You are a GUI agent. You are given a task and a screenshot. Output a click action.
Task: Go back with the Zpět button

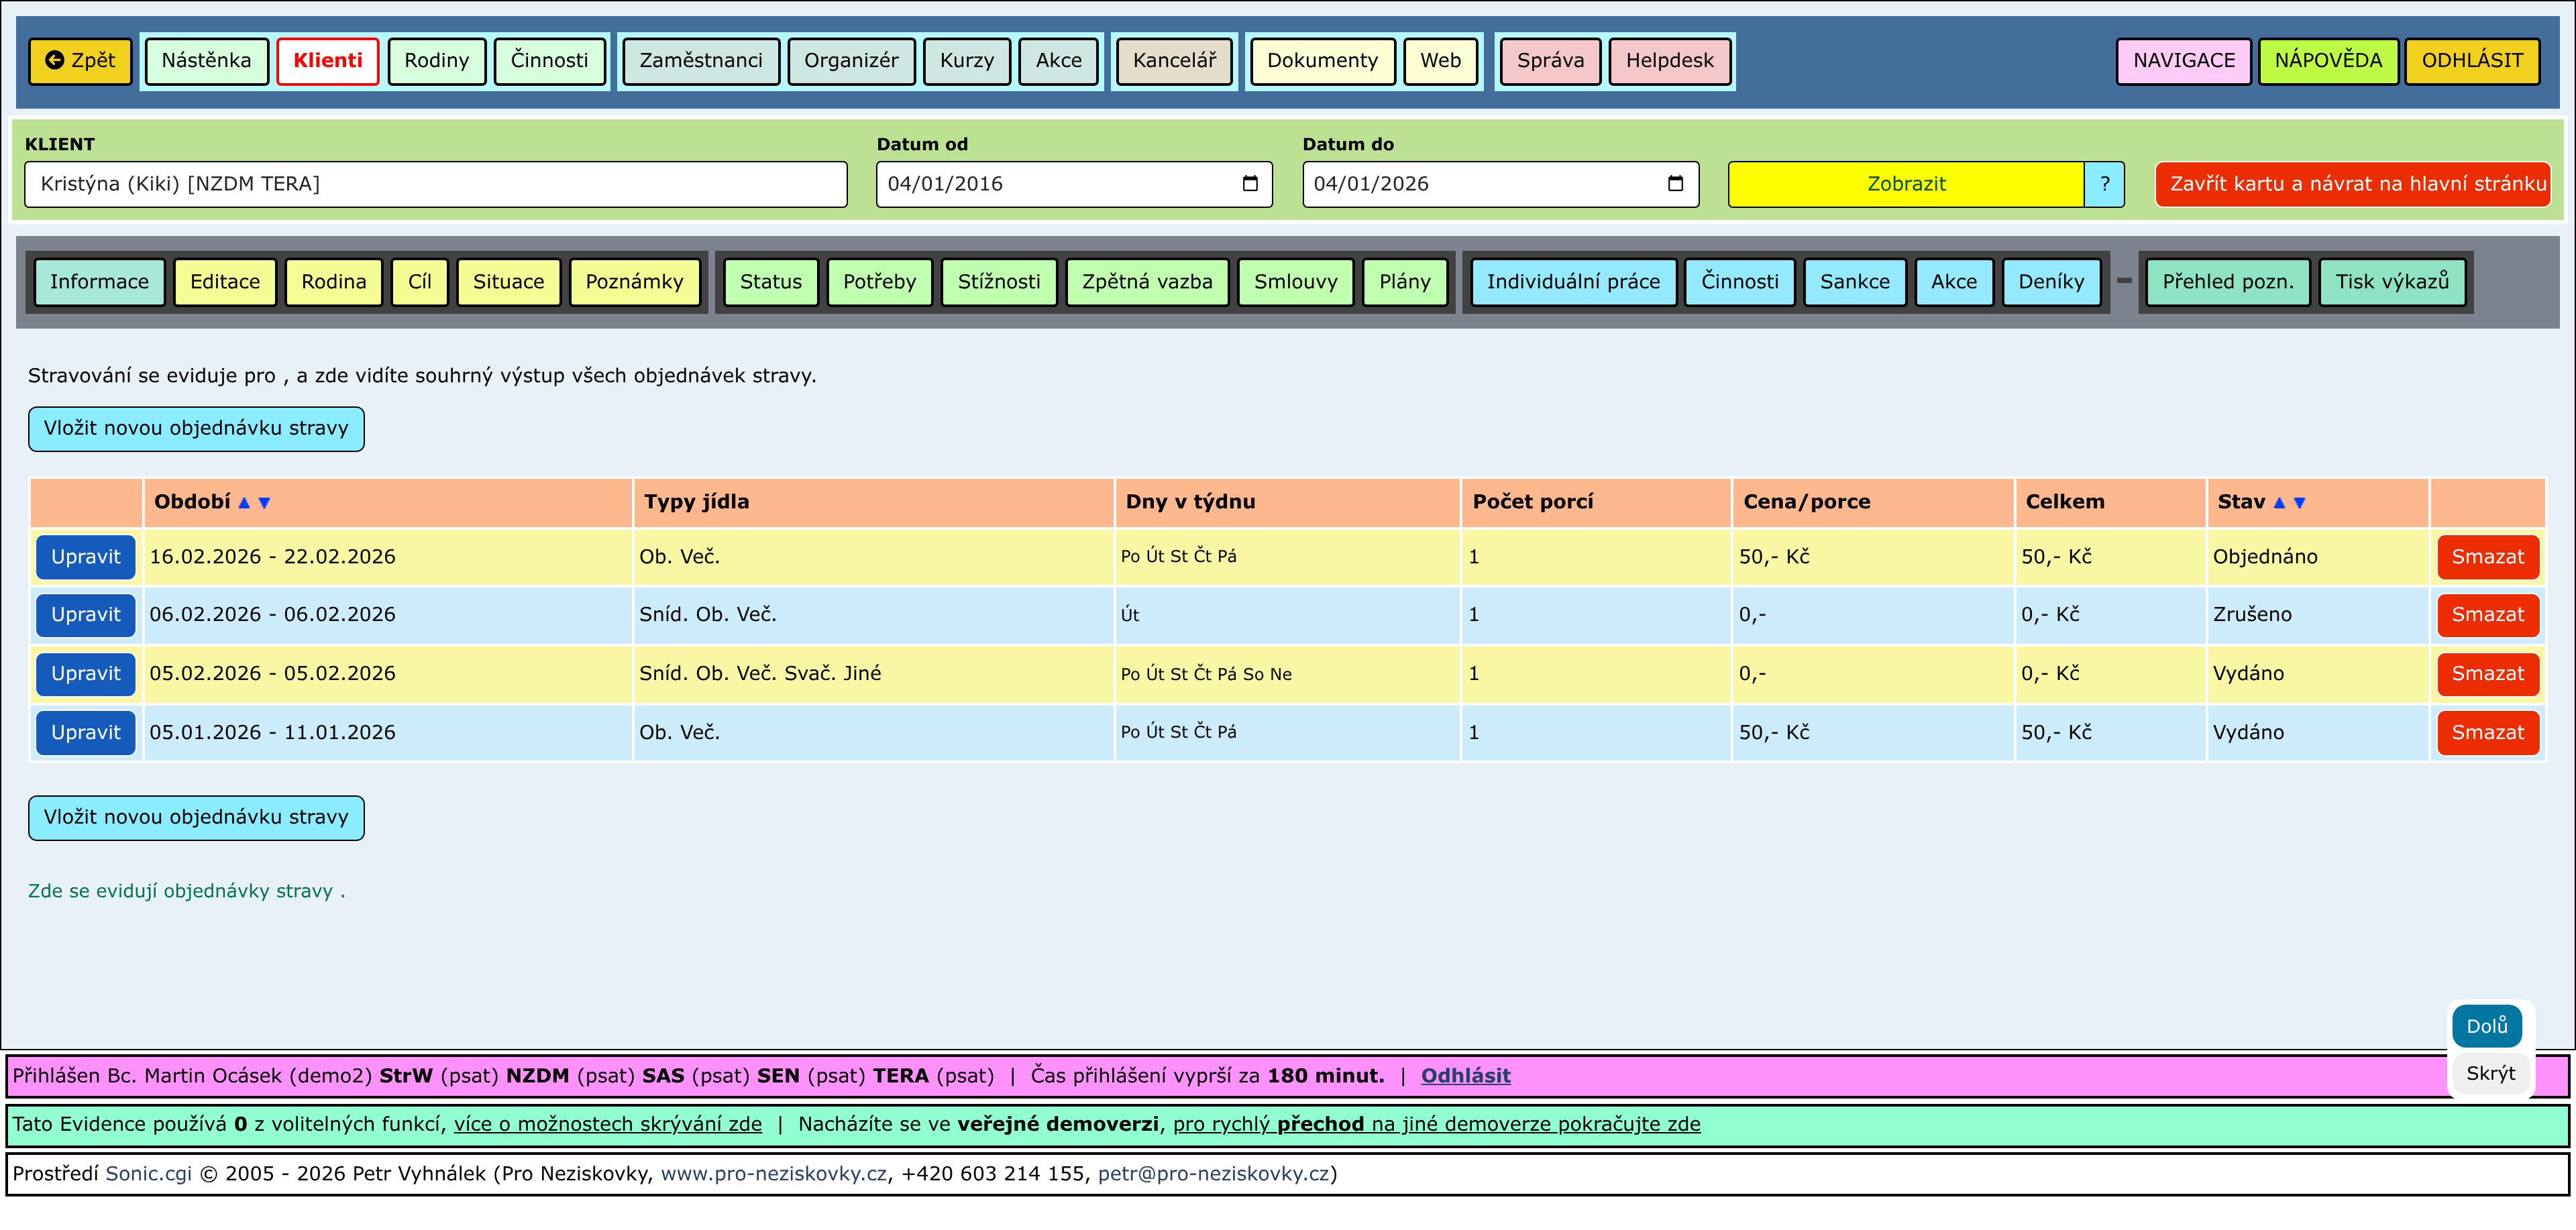(80, 61)
